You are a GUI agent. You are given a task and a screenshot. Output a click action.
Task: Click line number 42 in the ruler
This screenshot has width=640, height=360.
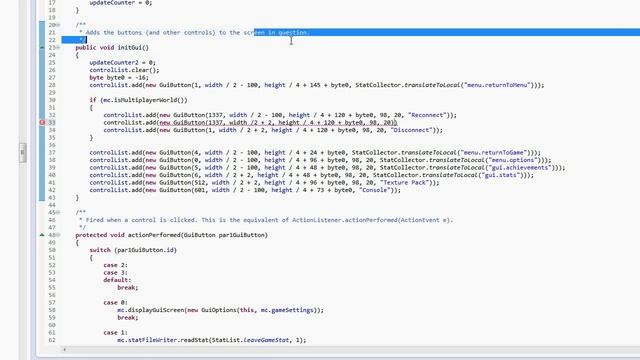52,190
